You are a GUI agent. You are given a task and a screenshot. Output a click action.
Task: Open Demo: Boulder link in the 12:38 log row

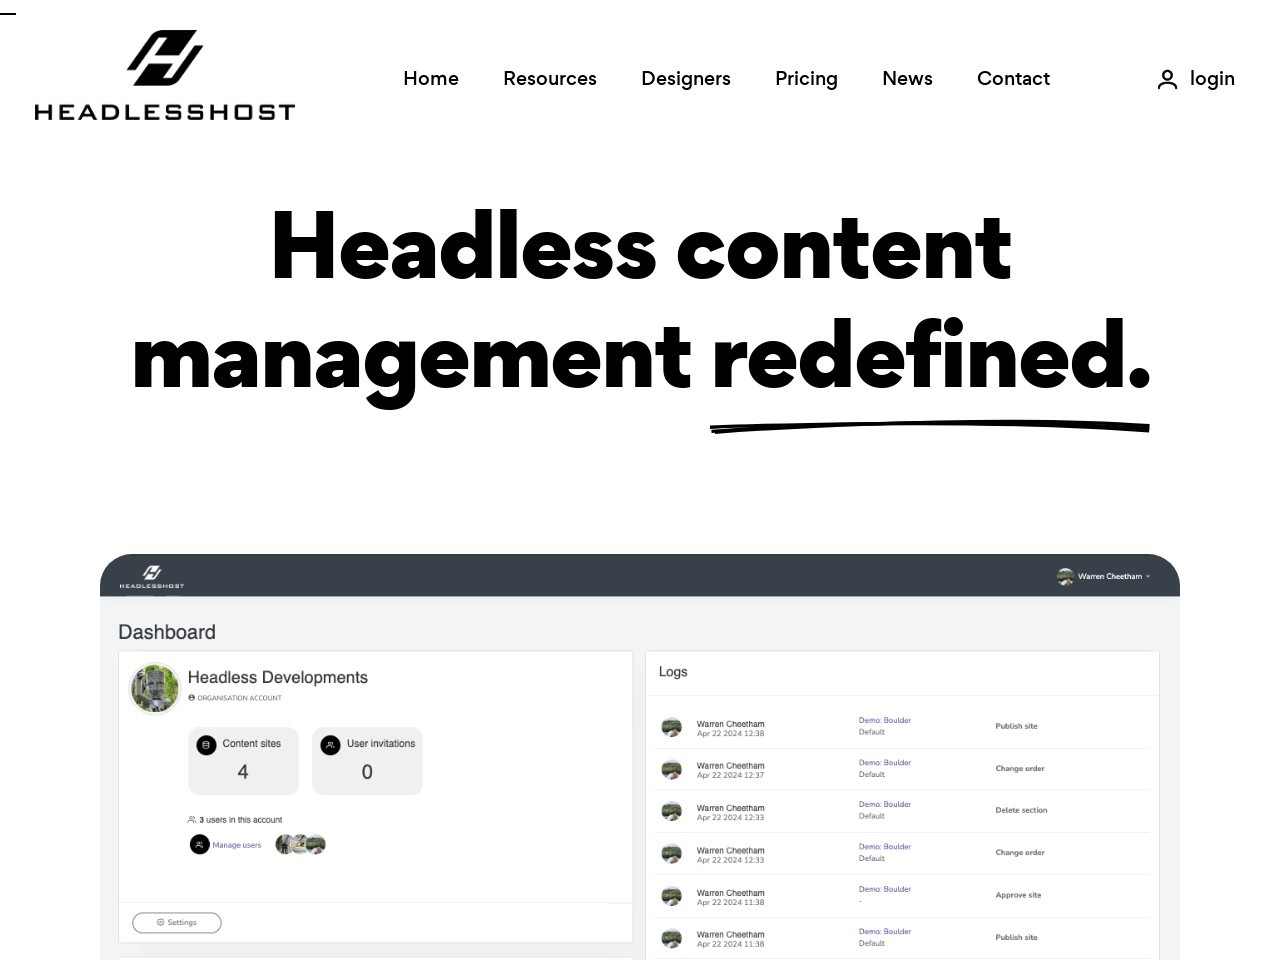coord(885,720)
